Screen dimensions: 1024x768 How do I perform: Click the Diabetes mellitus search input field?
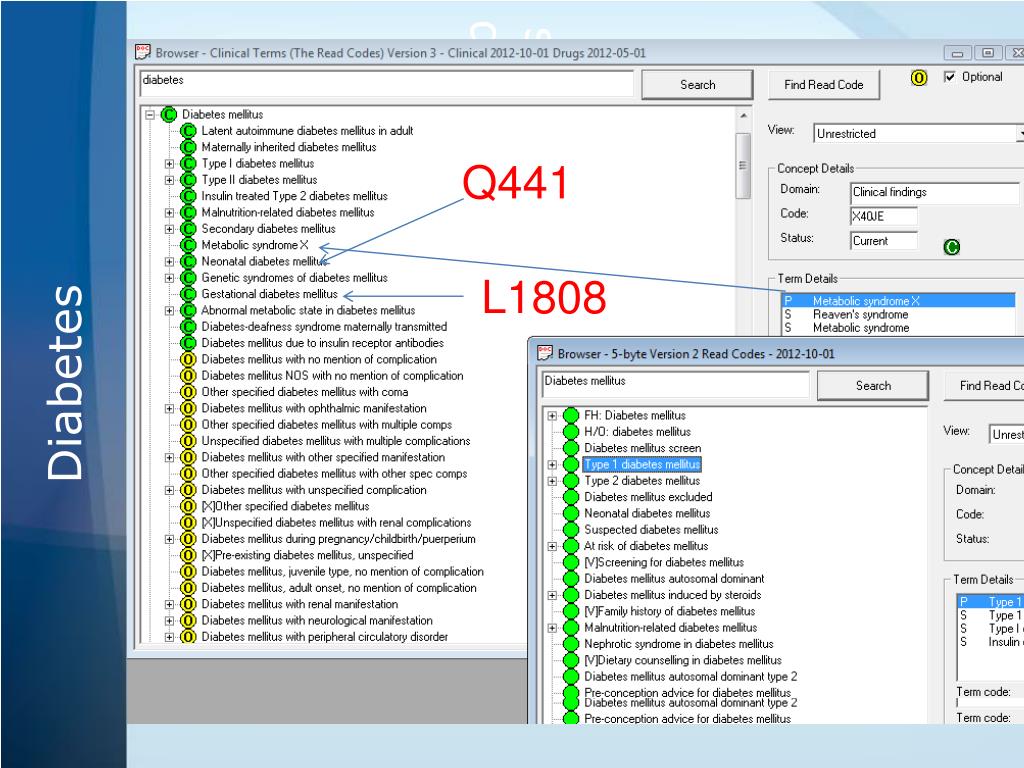[x=673, y=386]
